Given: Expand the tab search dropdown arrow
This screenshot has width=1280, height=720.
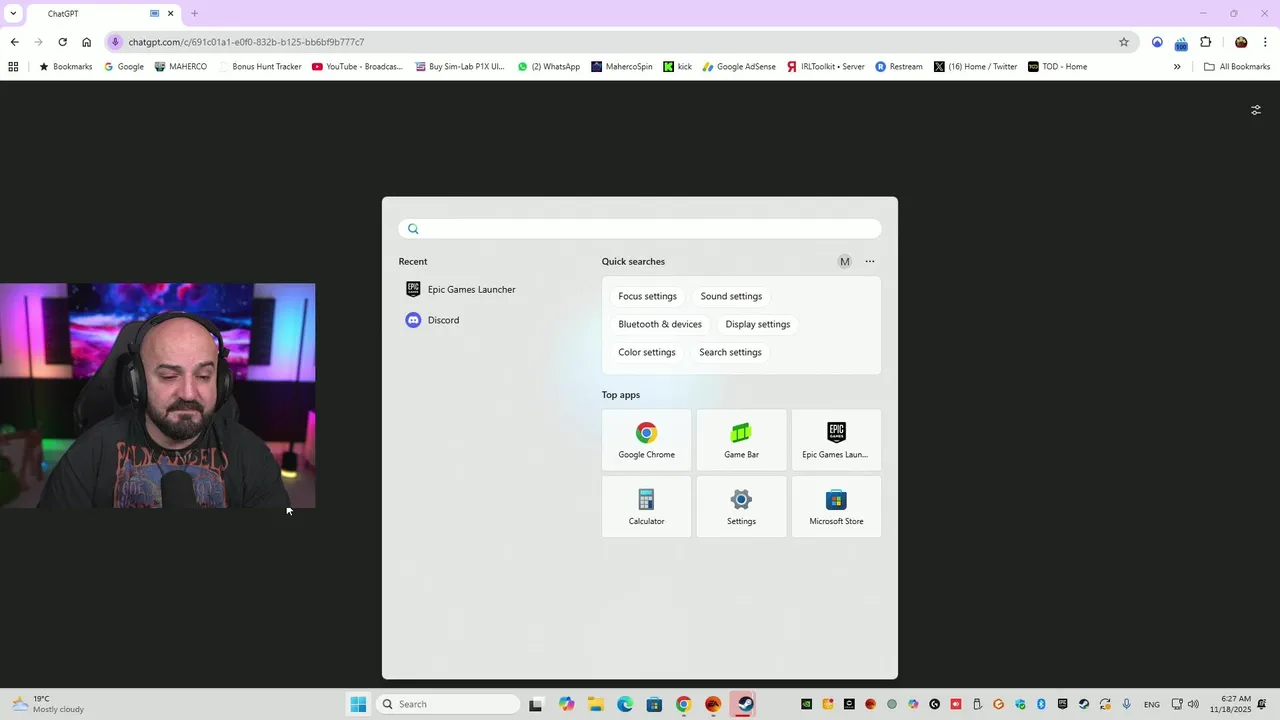Looking at the screenshot, I should (13, 14).
